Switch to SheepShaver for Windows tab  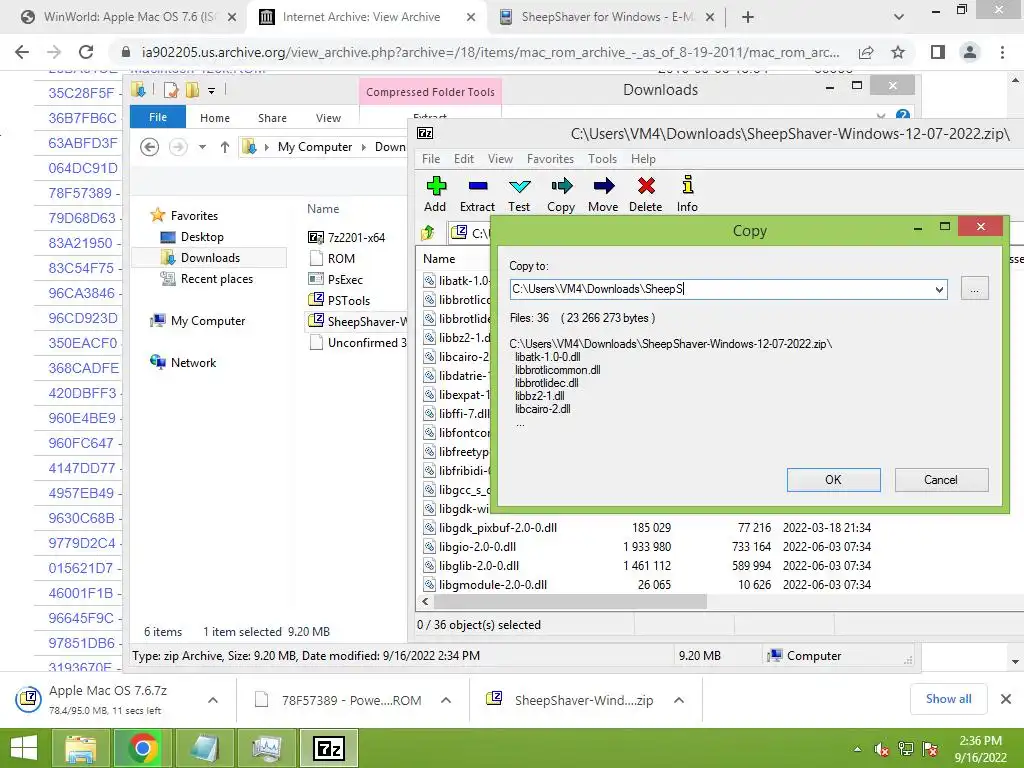click(x=607, y=17)
